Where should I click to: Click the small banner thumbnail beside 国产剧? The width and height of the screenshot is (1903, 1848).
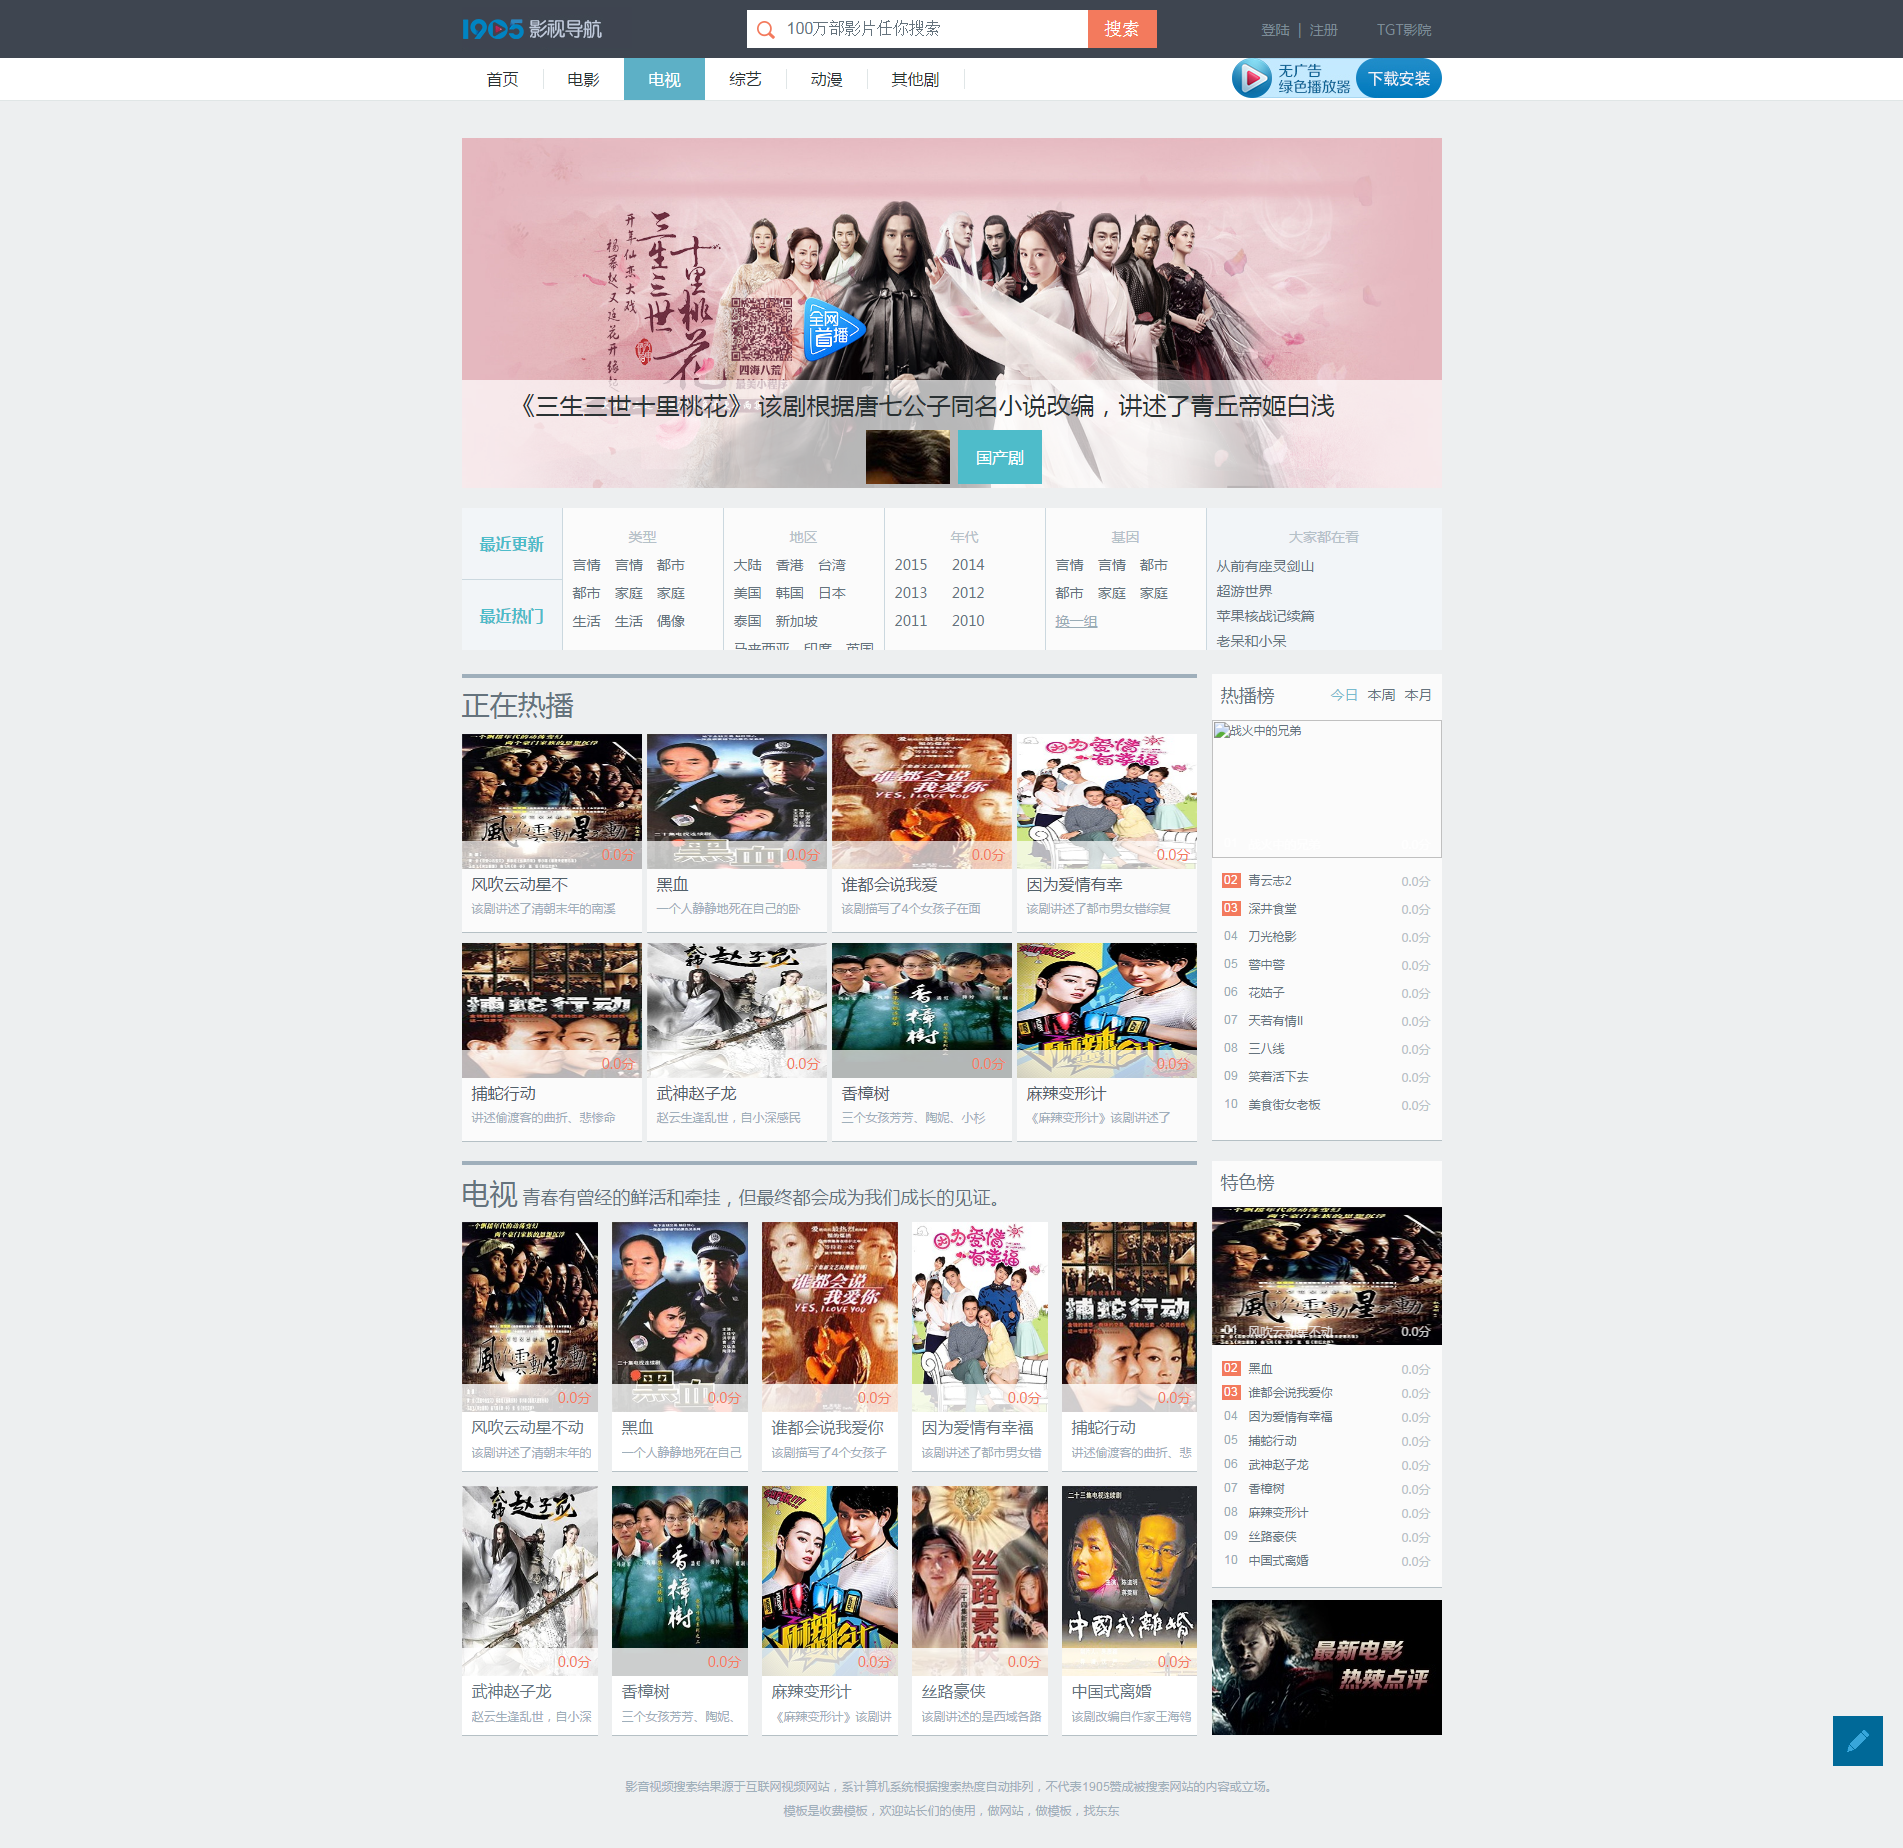tap(908, 457)
